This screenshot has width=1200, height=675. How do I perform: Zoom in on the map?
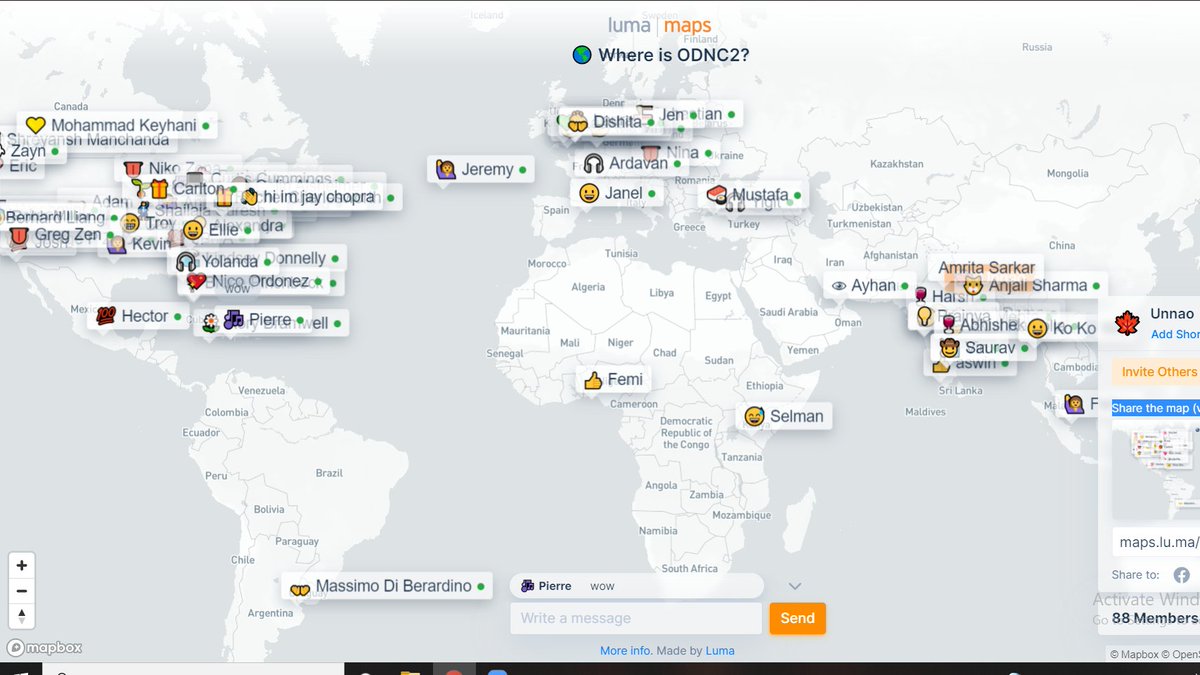click(x=21, y=565)
